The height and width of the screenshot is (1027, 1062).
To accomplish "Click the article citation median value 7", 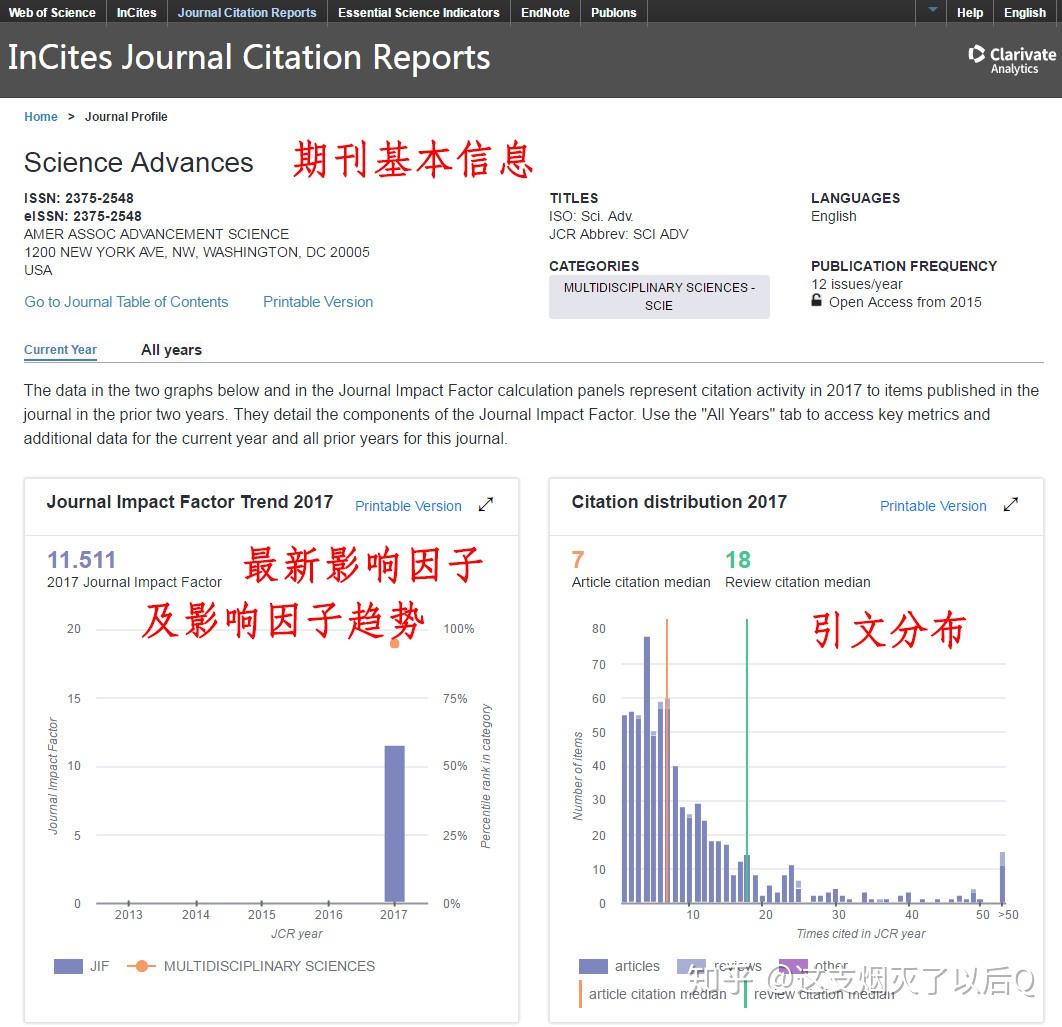I will [578, 560].
